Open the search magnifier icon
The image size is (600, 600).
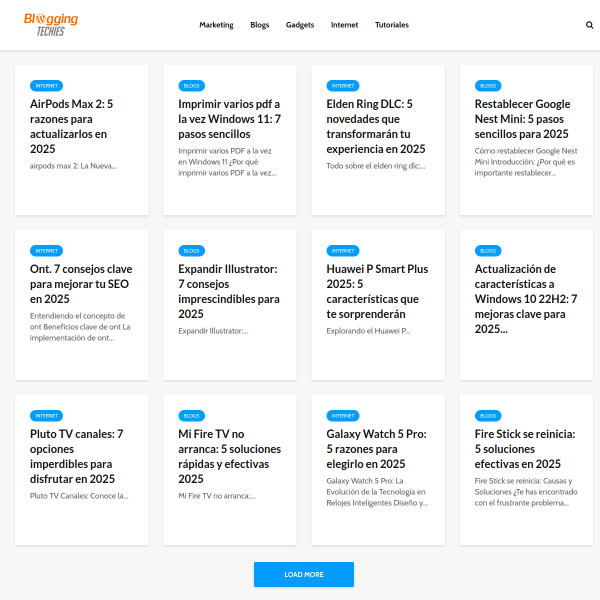tap(589, 25)
